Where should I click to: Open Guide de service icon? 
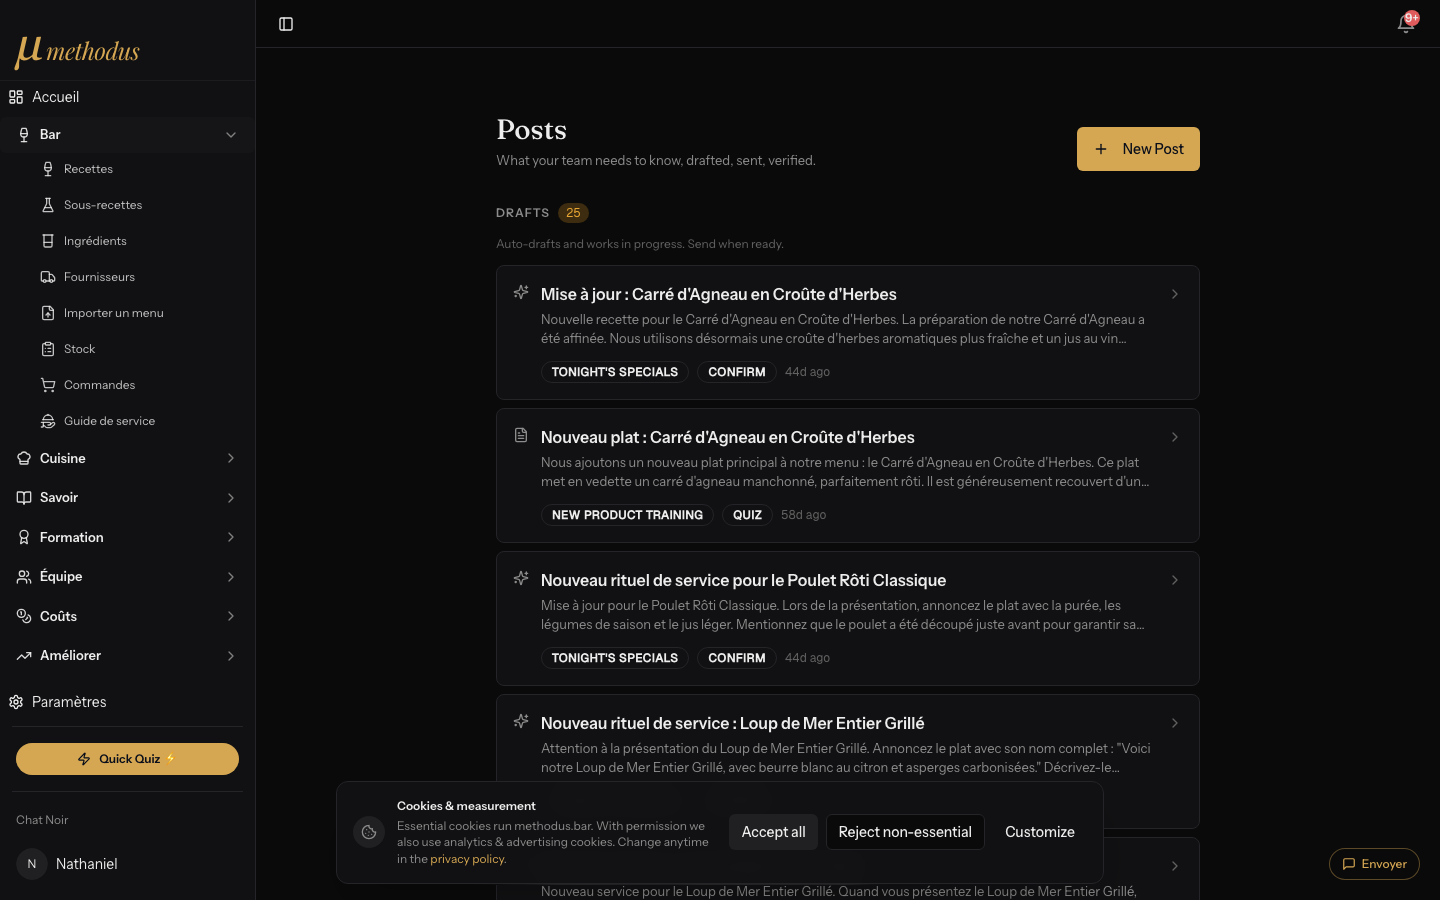48,421
